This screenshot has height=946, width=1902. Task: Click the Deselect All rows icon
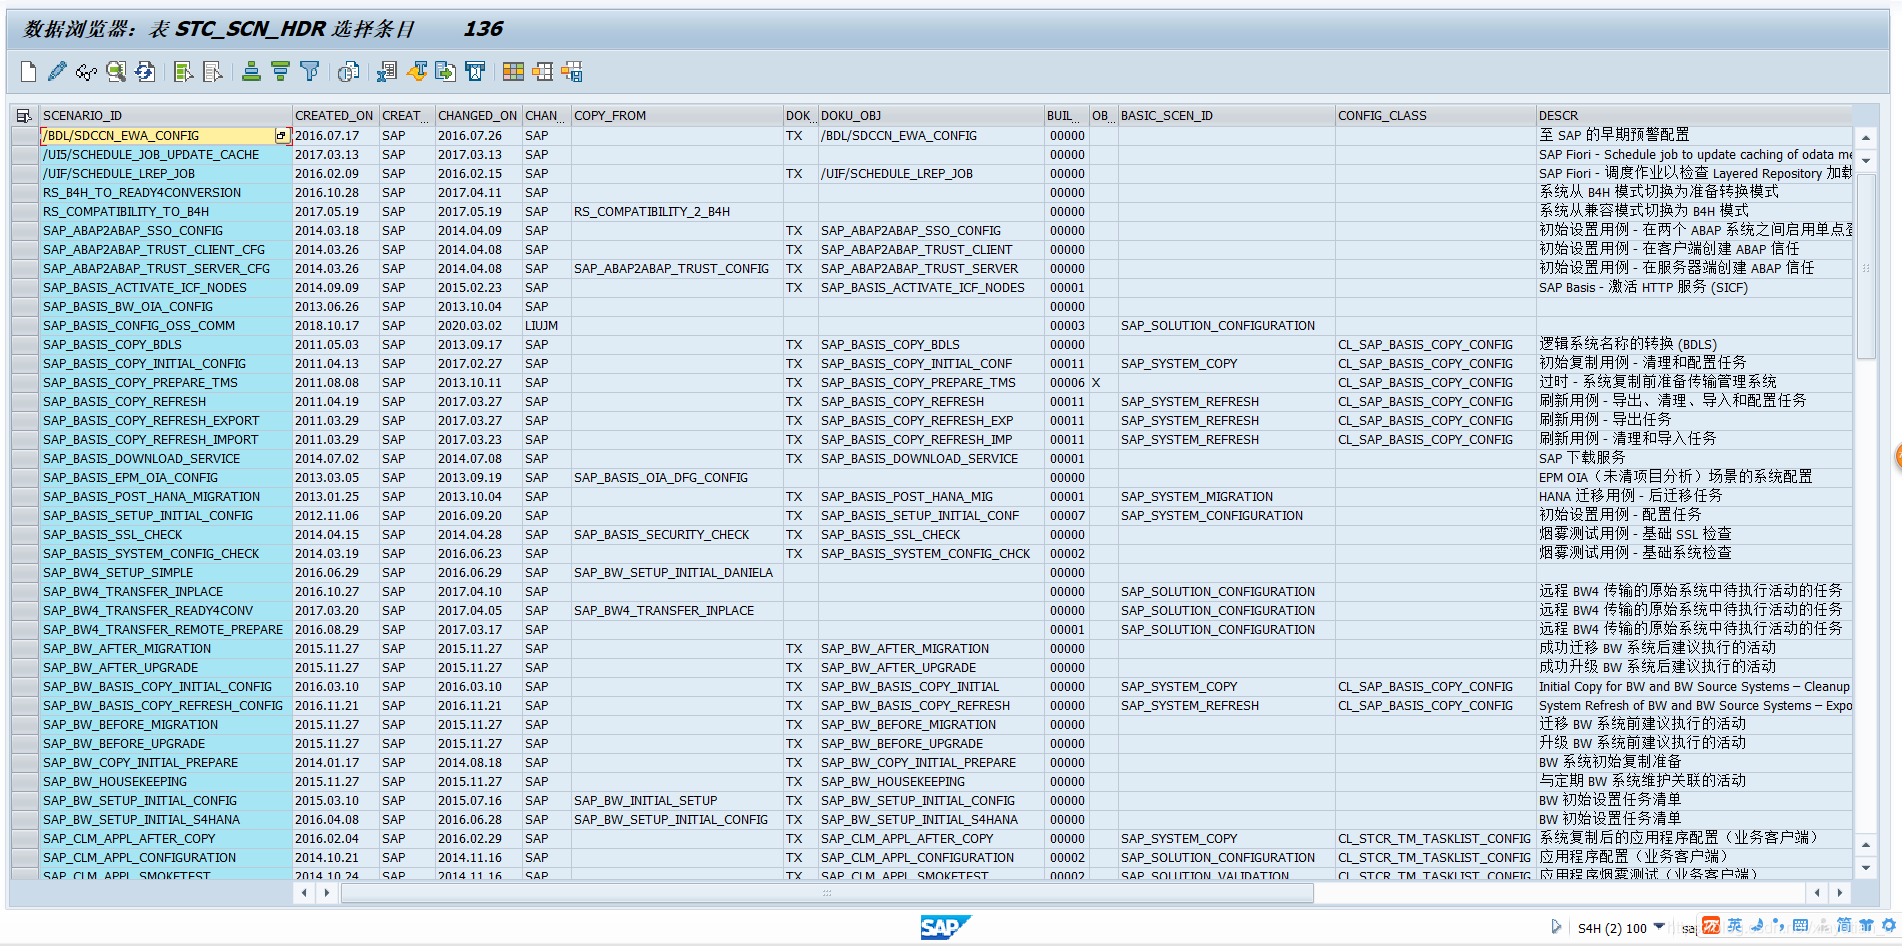213,71
